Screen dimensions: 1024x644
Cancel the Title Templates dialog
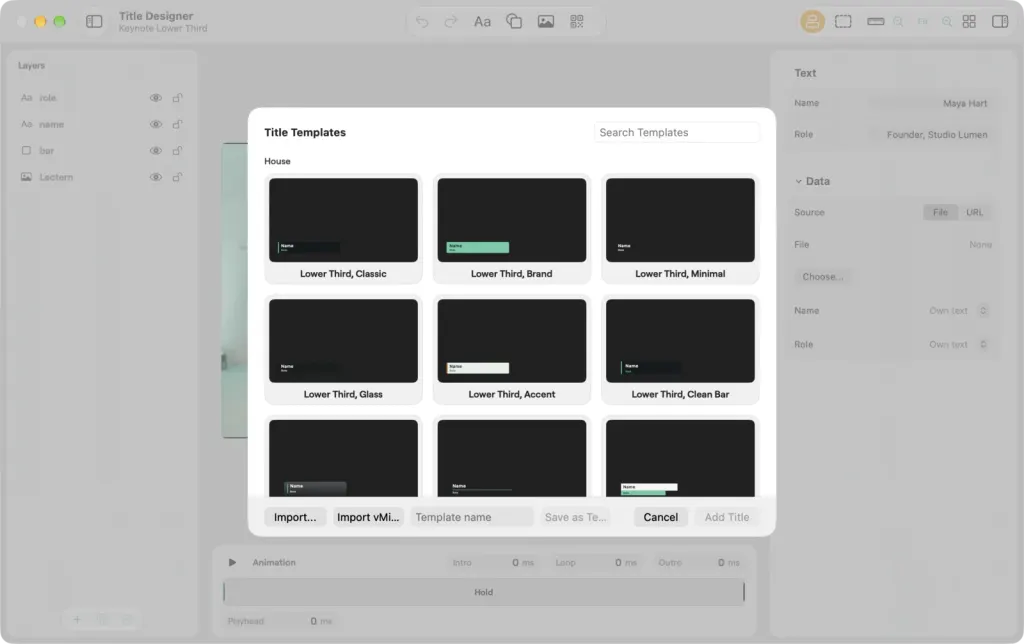[660, 517]
